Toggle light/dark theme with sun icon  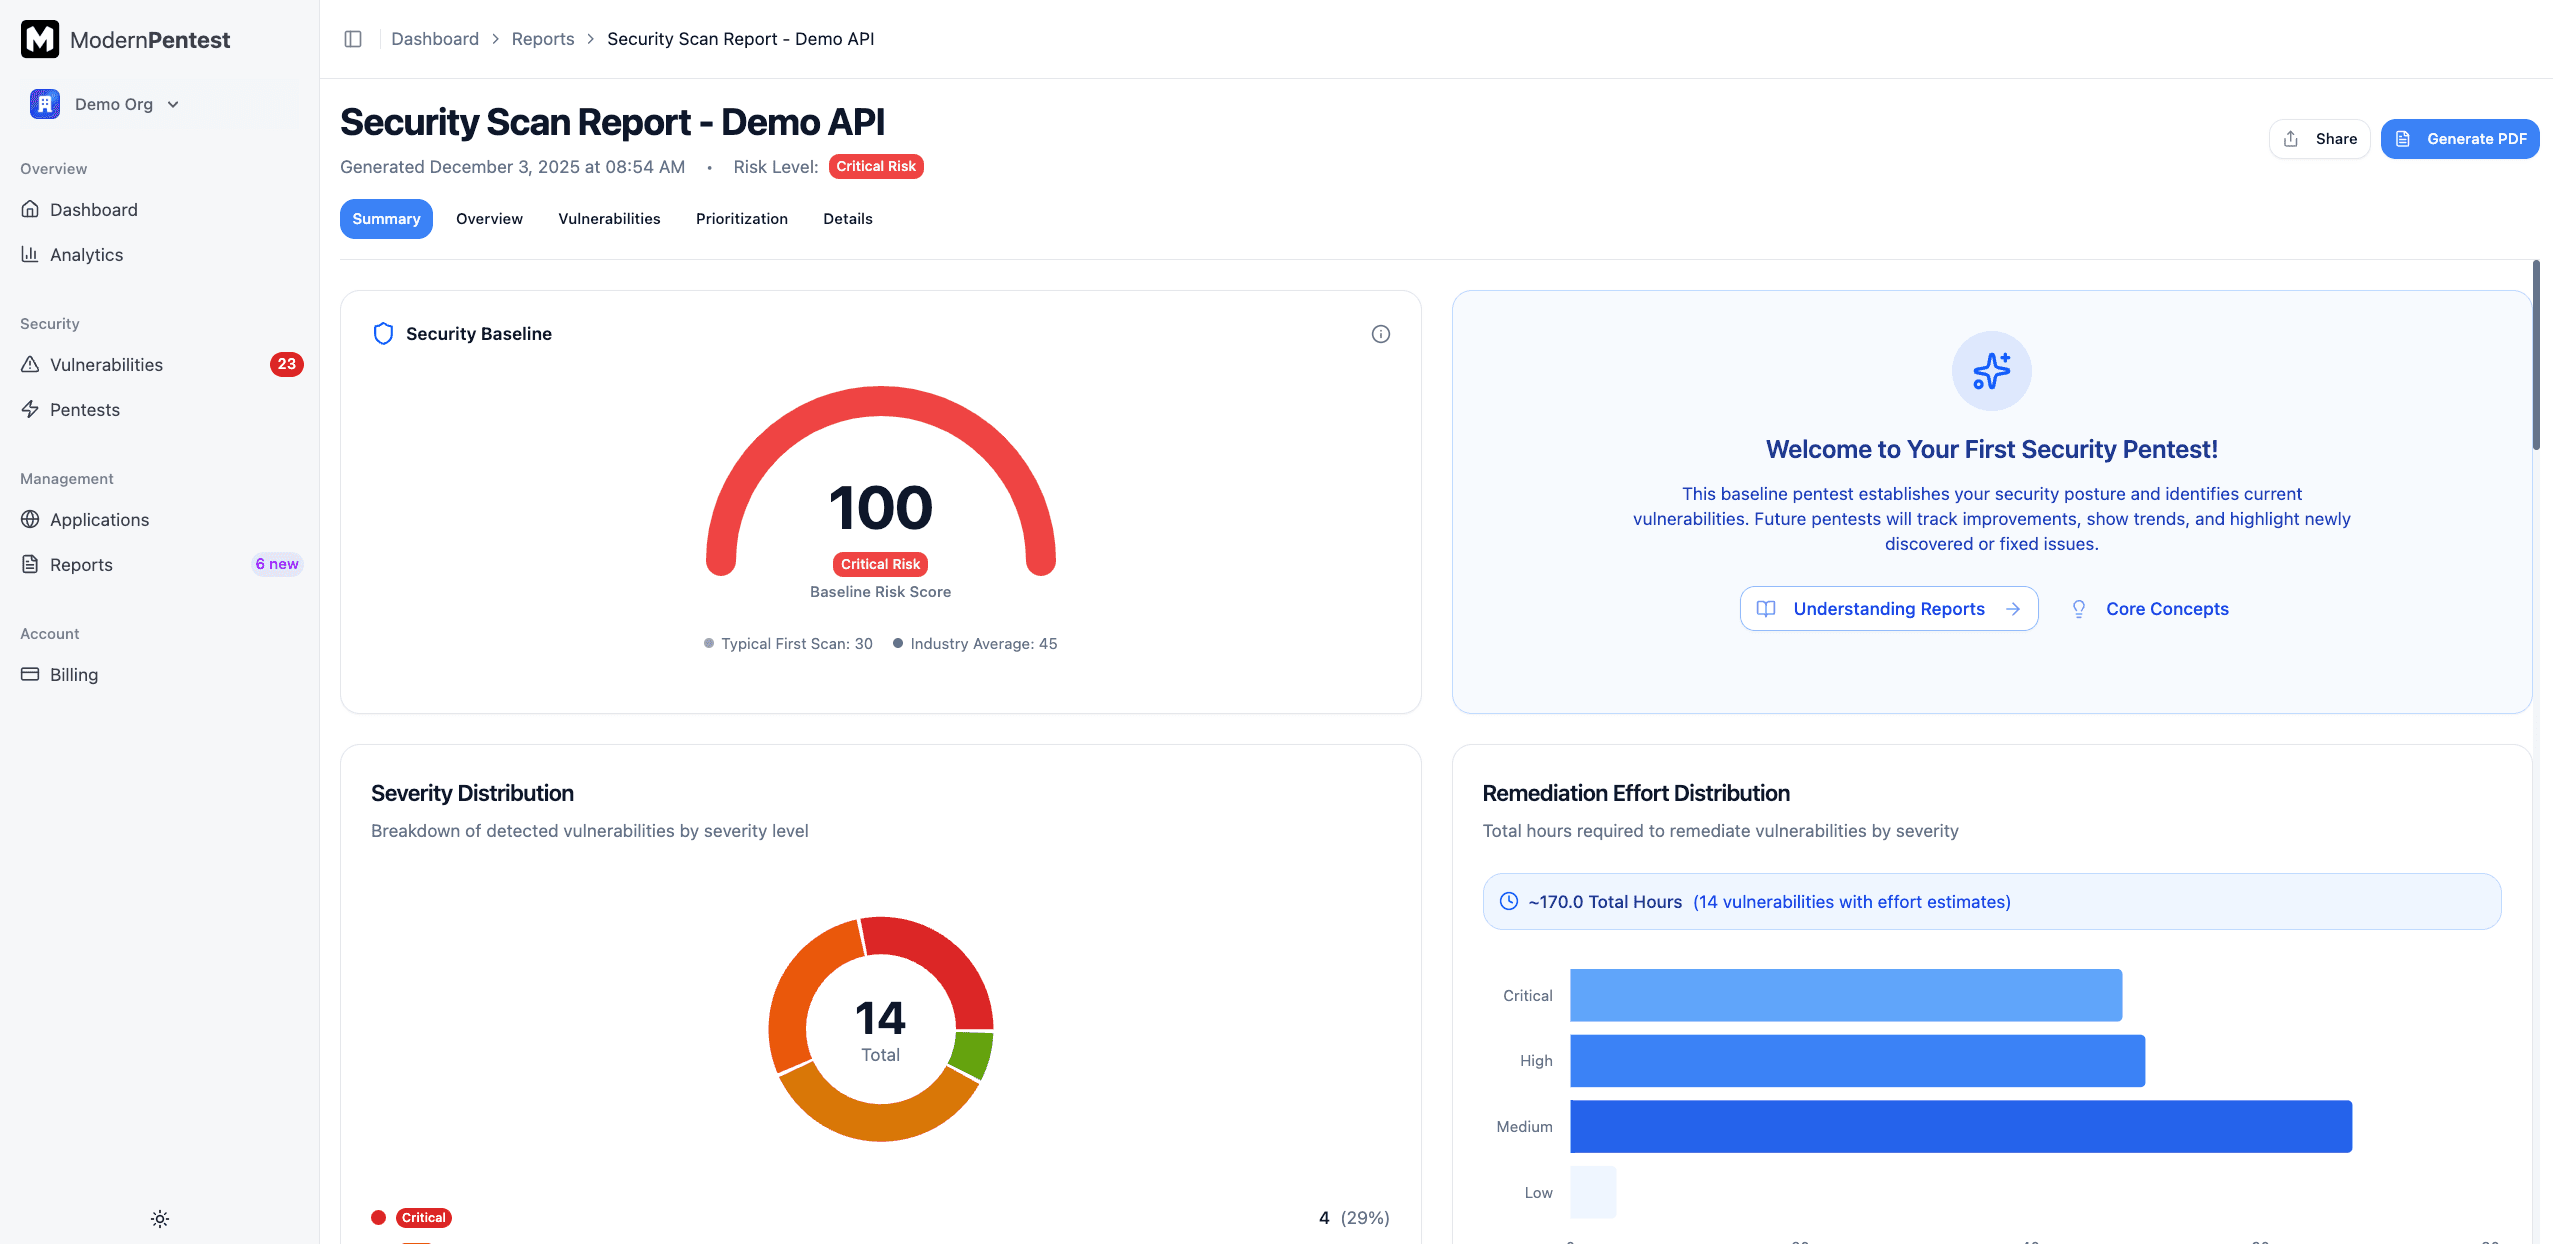point(159,1218)
